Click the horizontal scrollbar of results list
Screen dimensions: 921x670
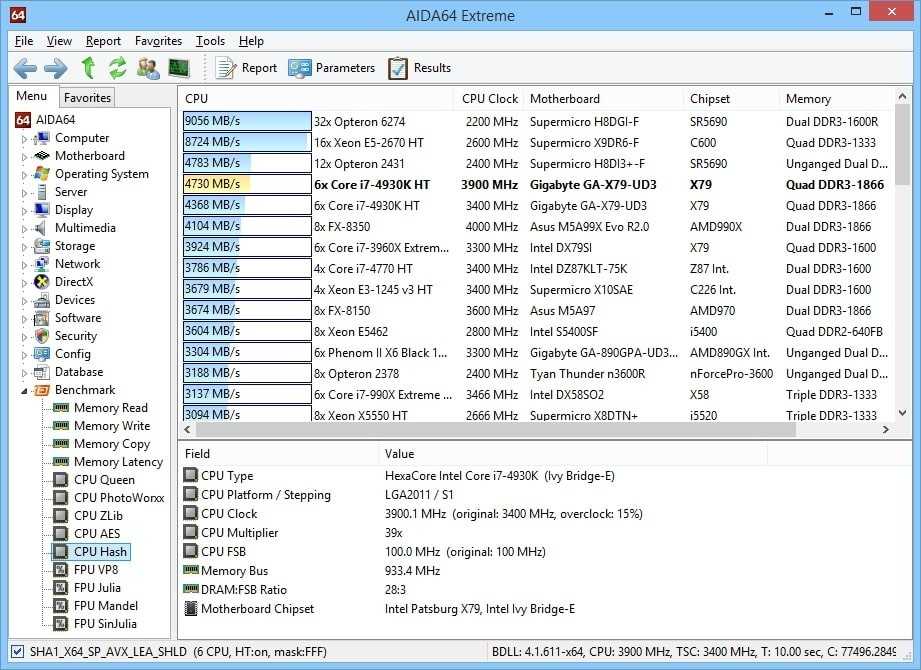[x=500, y=429]
